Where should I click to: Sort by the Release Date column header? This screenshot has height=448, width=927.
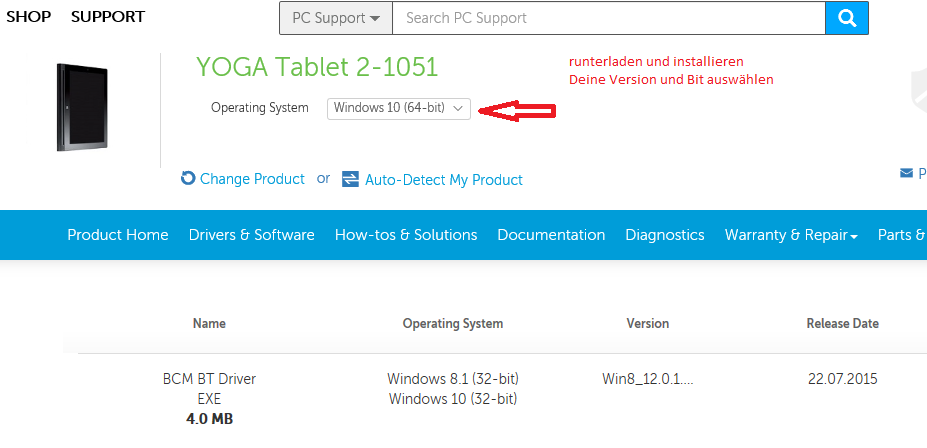tap(842, 323)
